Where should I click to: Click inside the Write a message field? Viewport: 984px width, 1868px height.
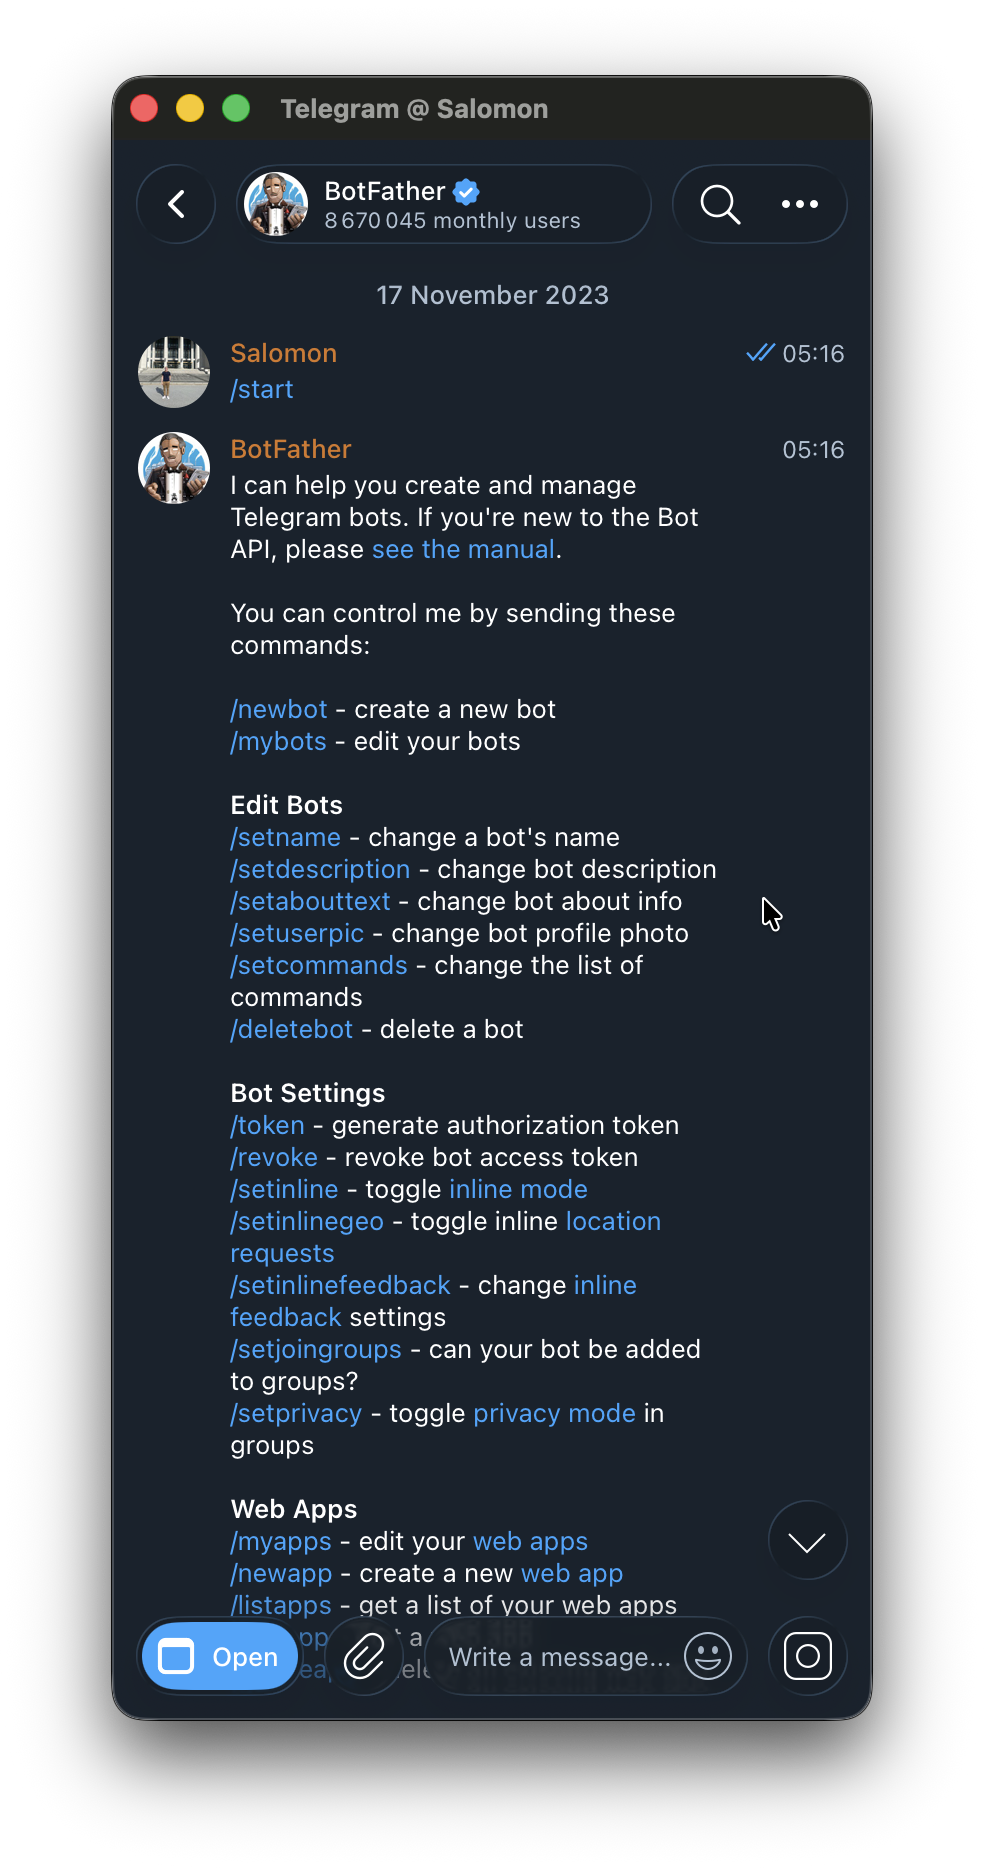click(x=560, y=1657)
